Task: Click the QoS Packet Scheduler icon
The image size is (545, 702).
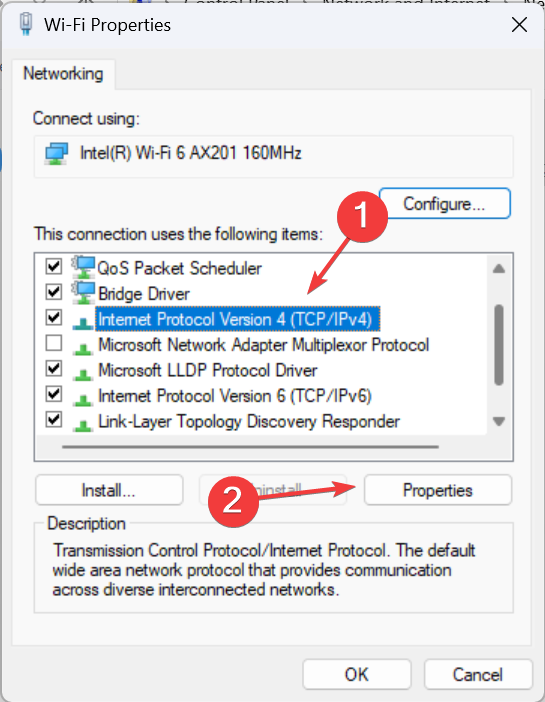Action: [x=84, y=268]
